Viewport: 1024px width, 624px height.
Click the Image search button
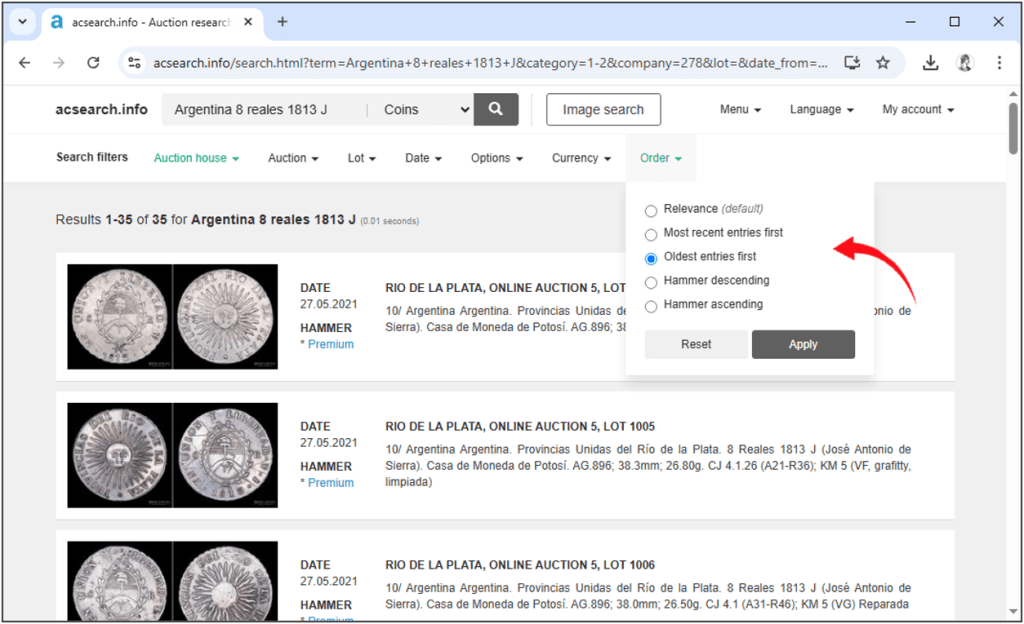point(603,110)
